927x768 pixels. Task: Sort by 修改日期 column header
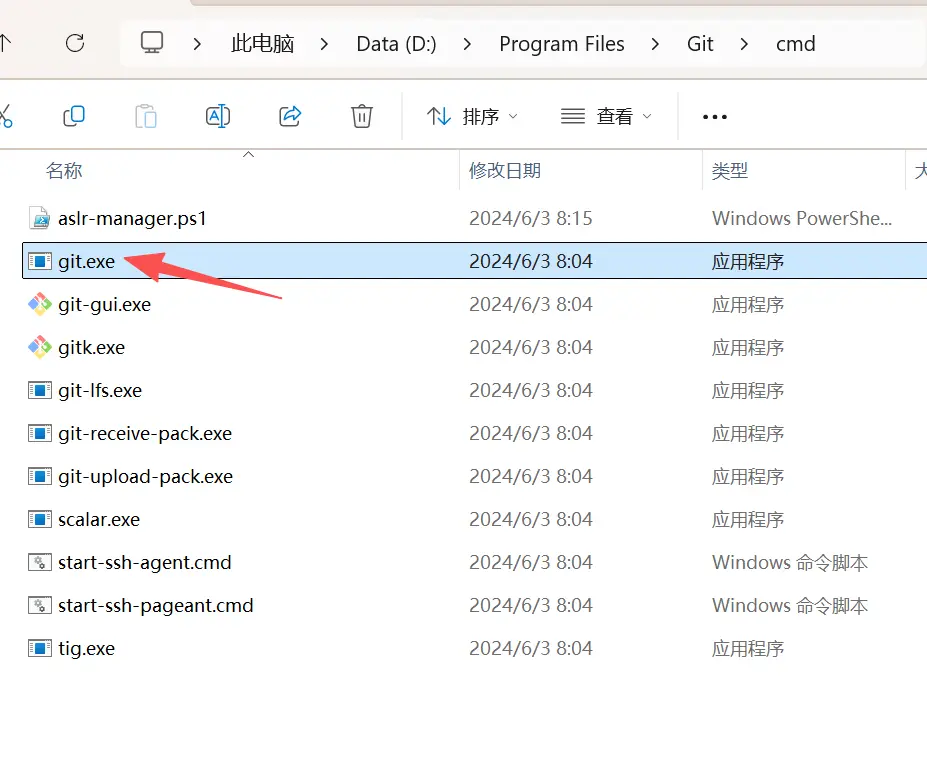(x=505, y=171)
